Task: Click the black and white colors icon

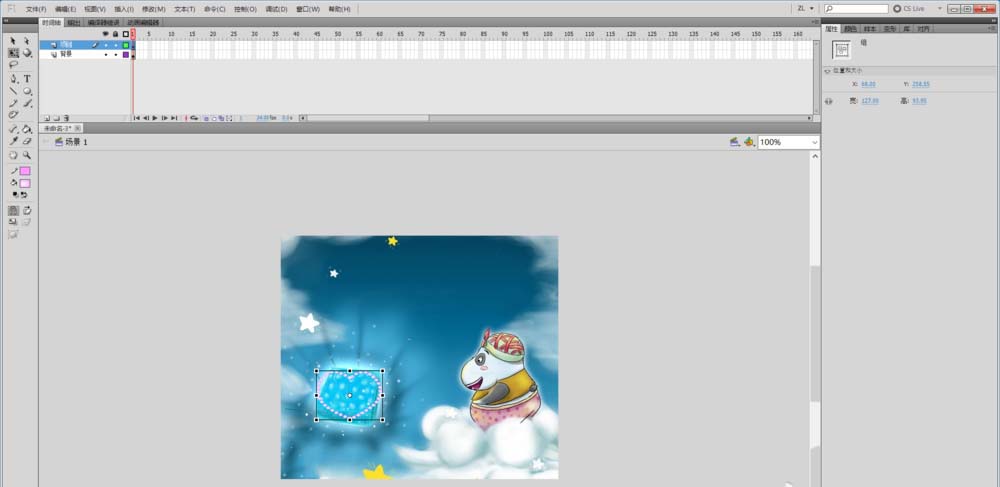Action: (x=15, y=194)
